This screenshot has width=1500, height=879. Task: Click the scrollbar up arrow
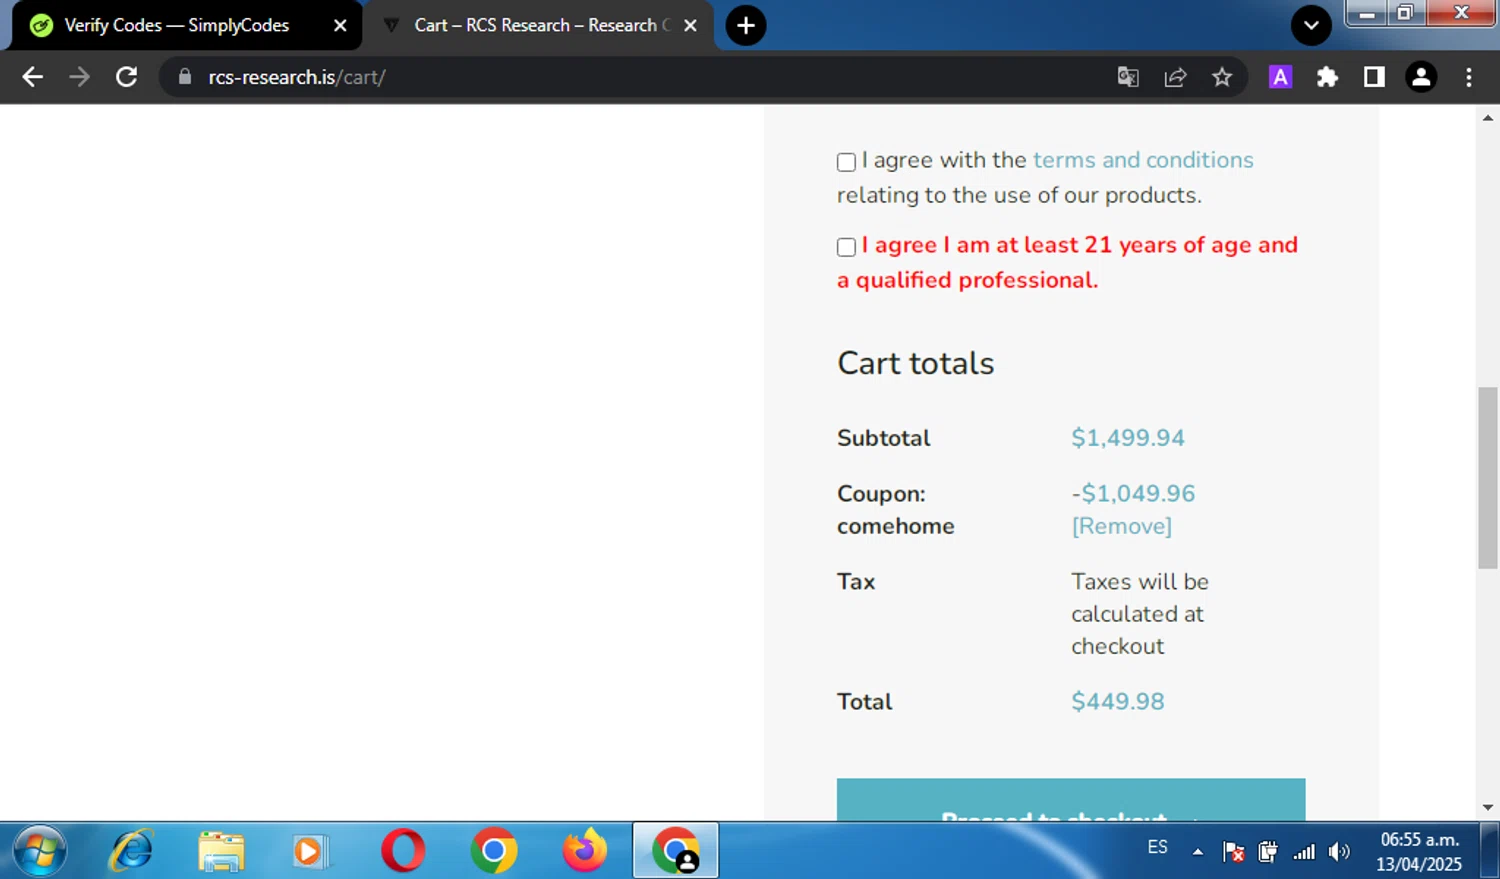(x=1488, y=118)
